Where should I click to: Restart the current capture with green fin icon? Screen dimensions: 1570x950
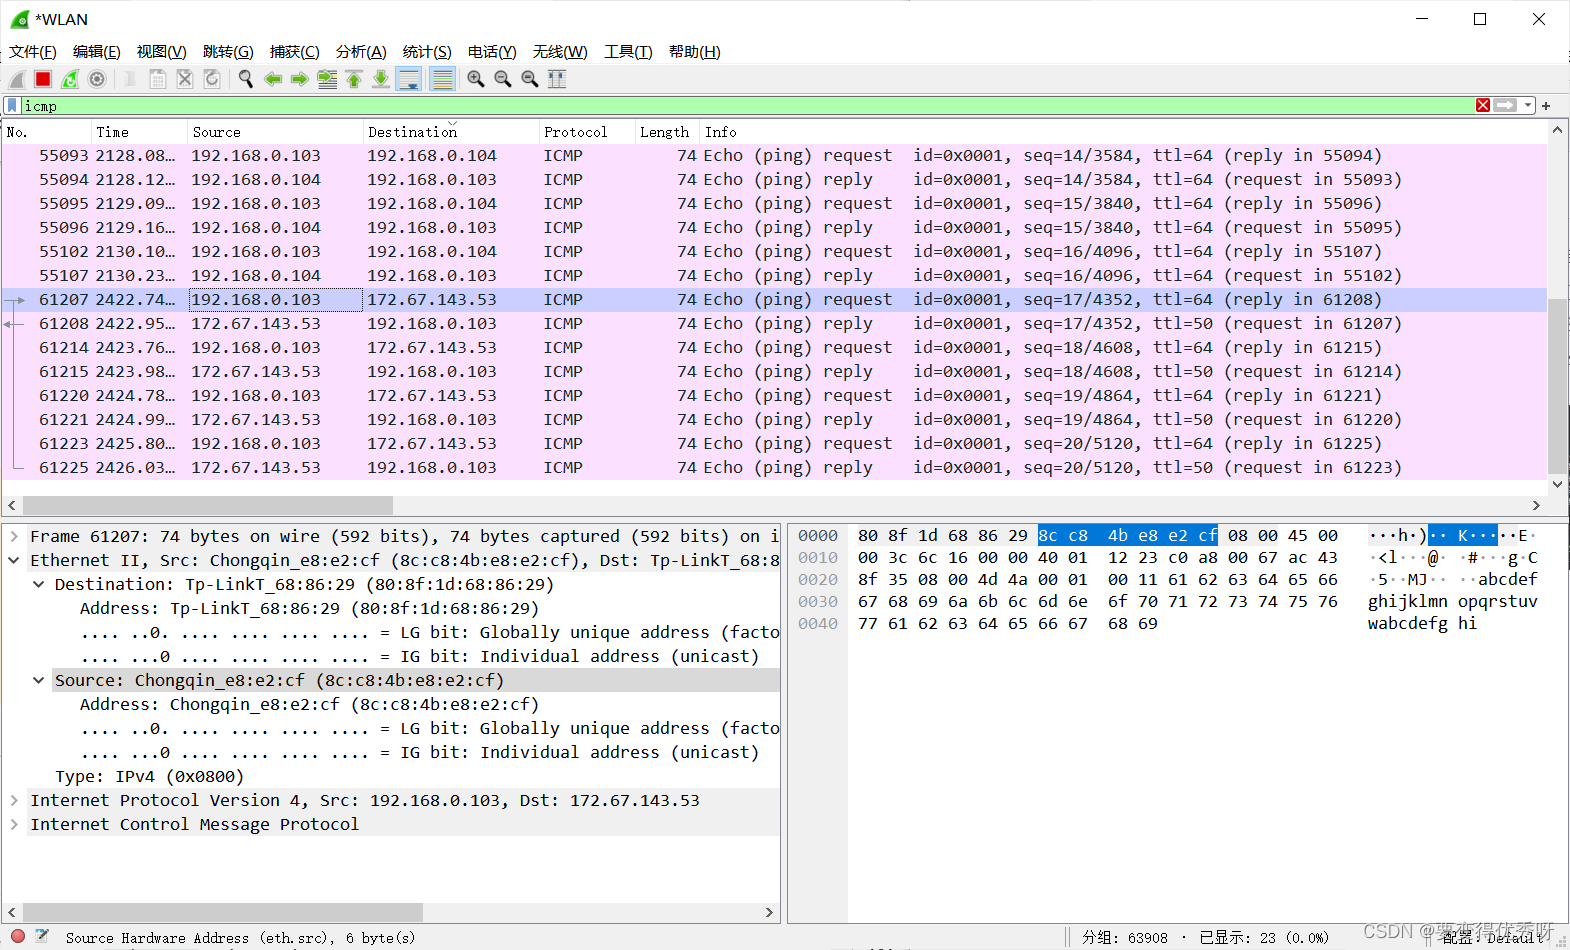pyautogui.click(x=70, y=79)
